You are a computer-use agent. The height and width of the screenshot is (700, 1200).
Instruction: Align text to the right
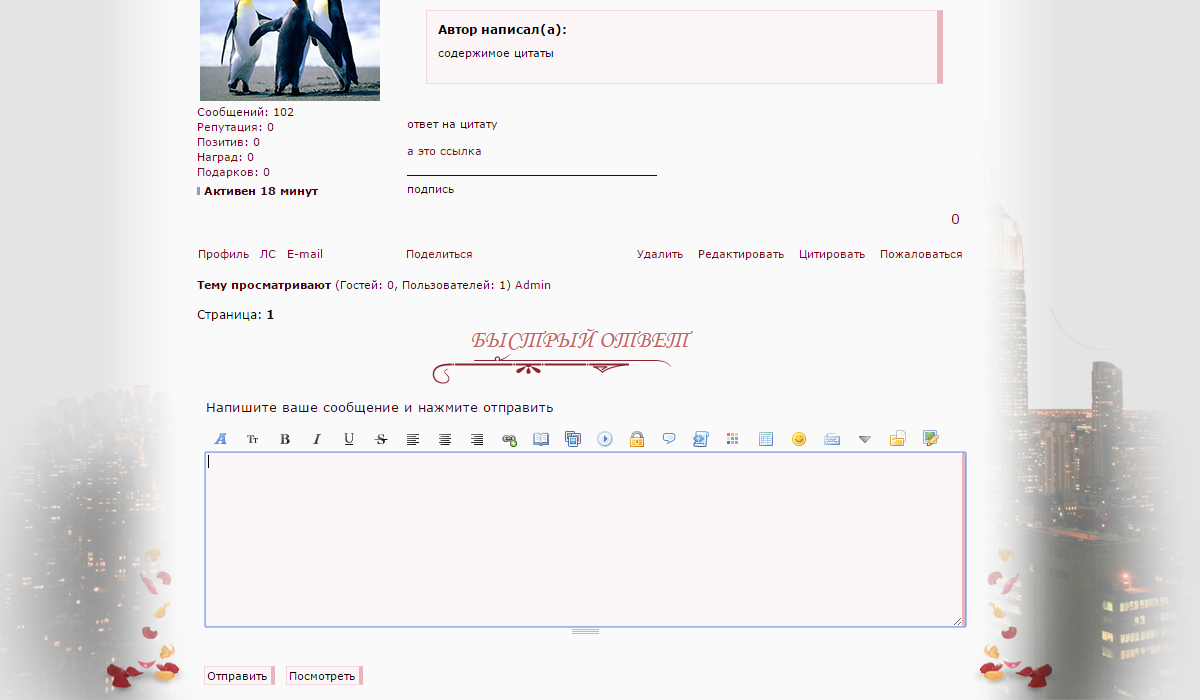[477, 439]
